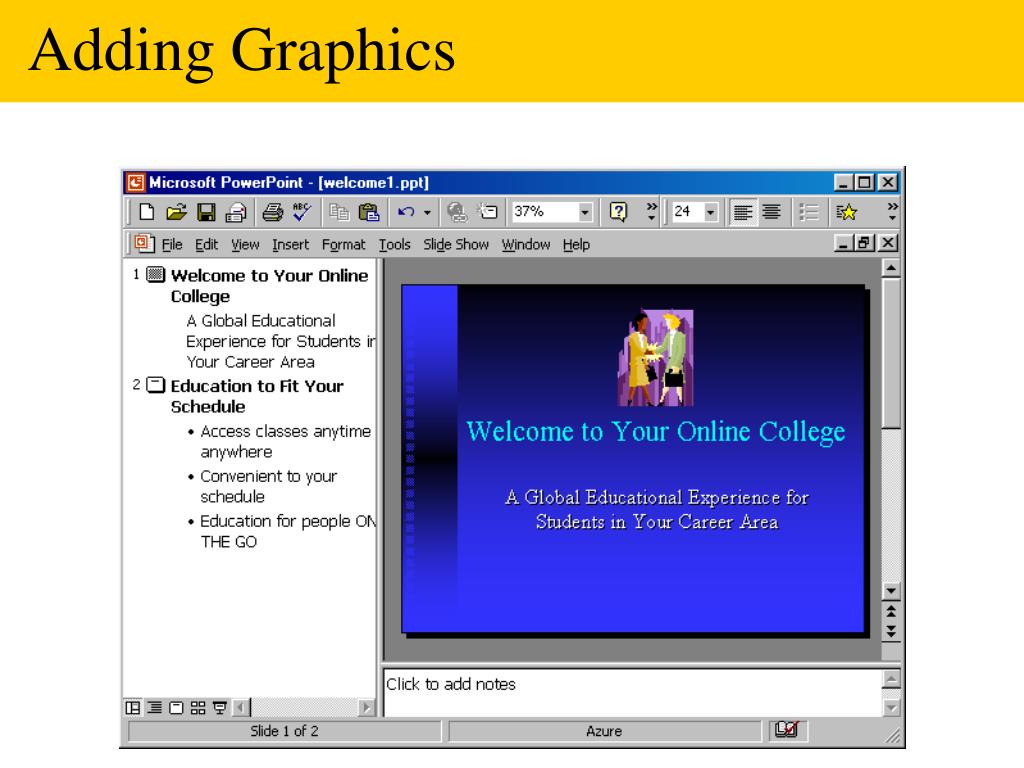
Task: Click the notes pane scroll down arrow
Action: pyautogui.click(x=891, y=707)
